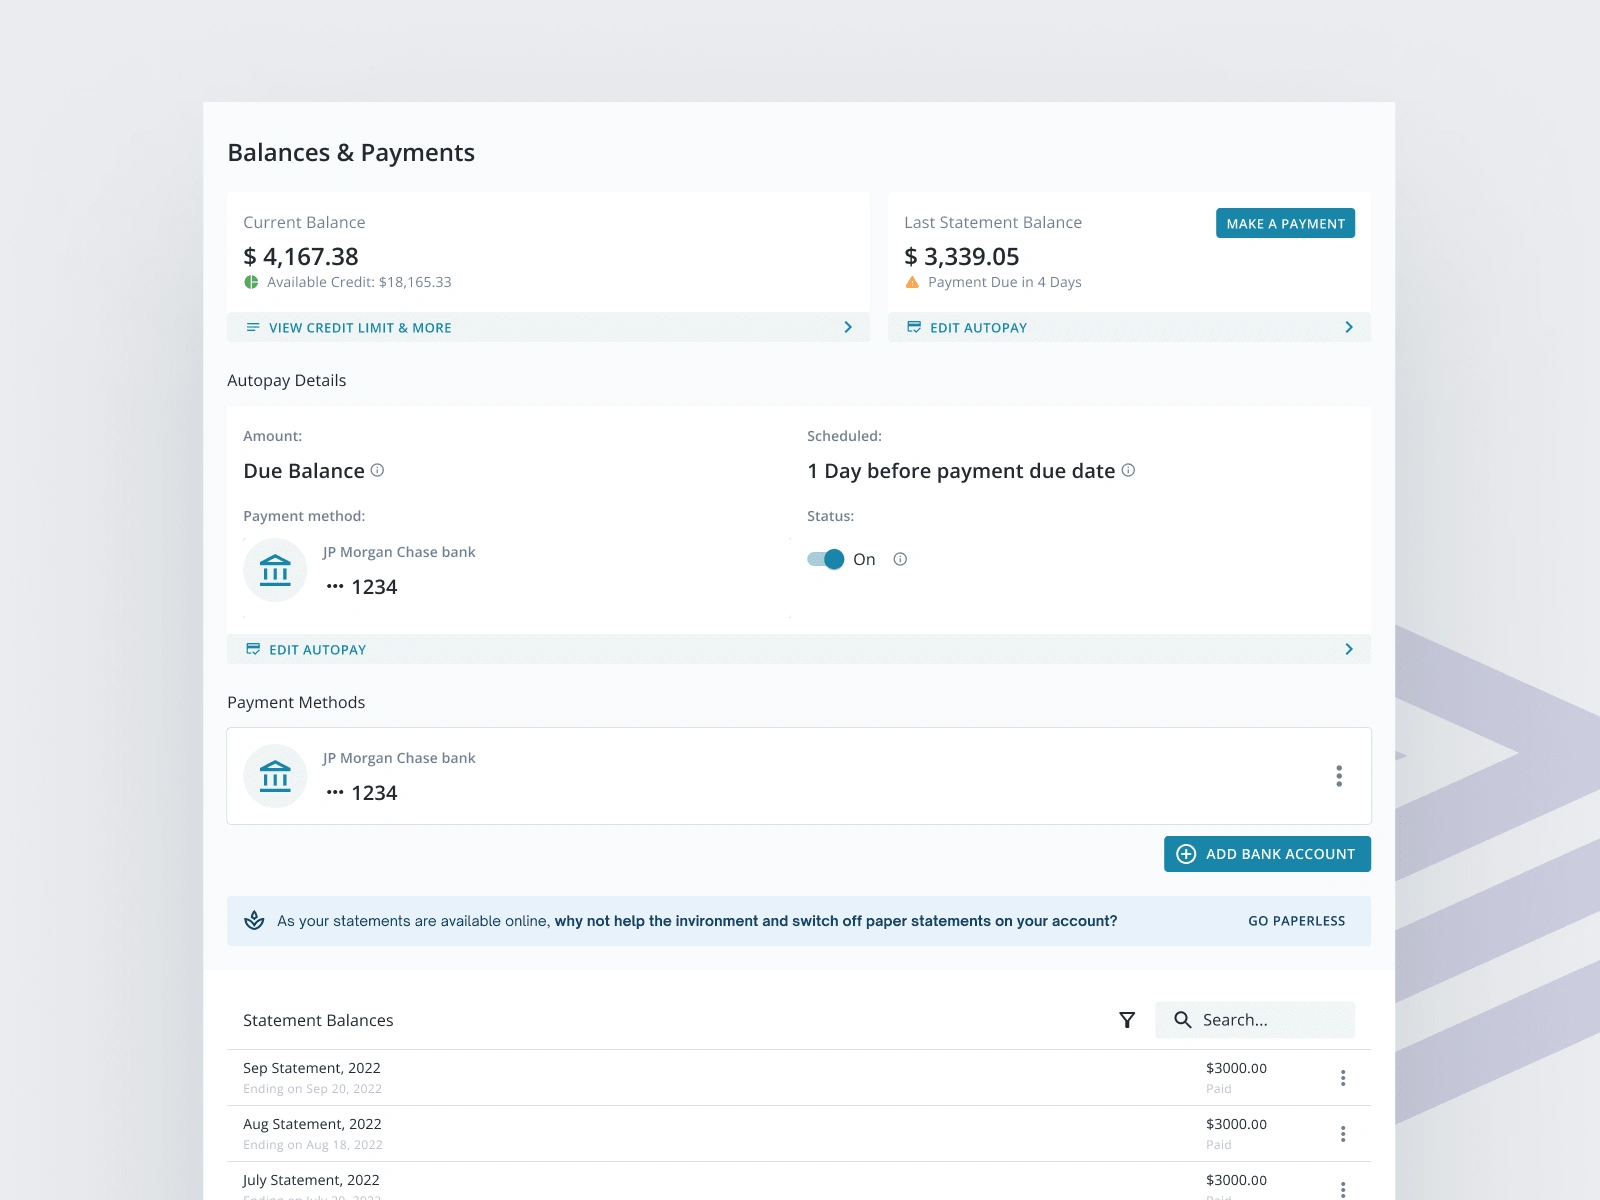Open View Credit Limit & More link
The width and height of the screenshot is (1600, 1200).
[360, 328]
